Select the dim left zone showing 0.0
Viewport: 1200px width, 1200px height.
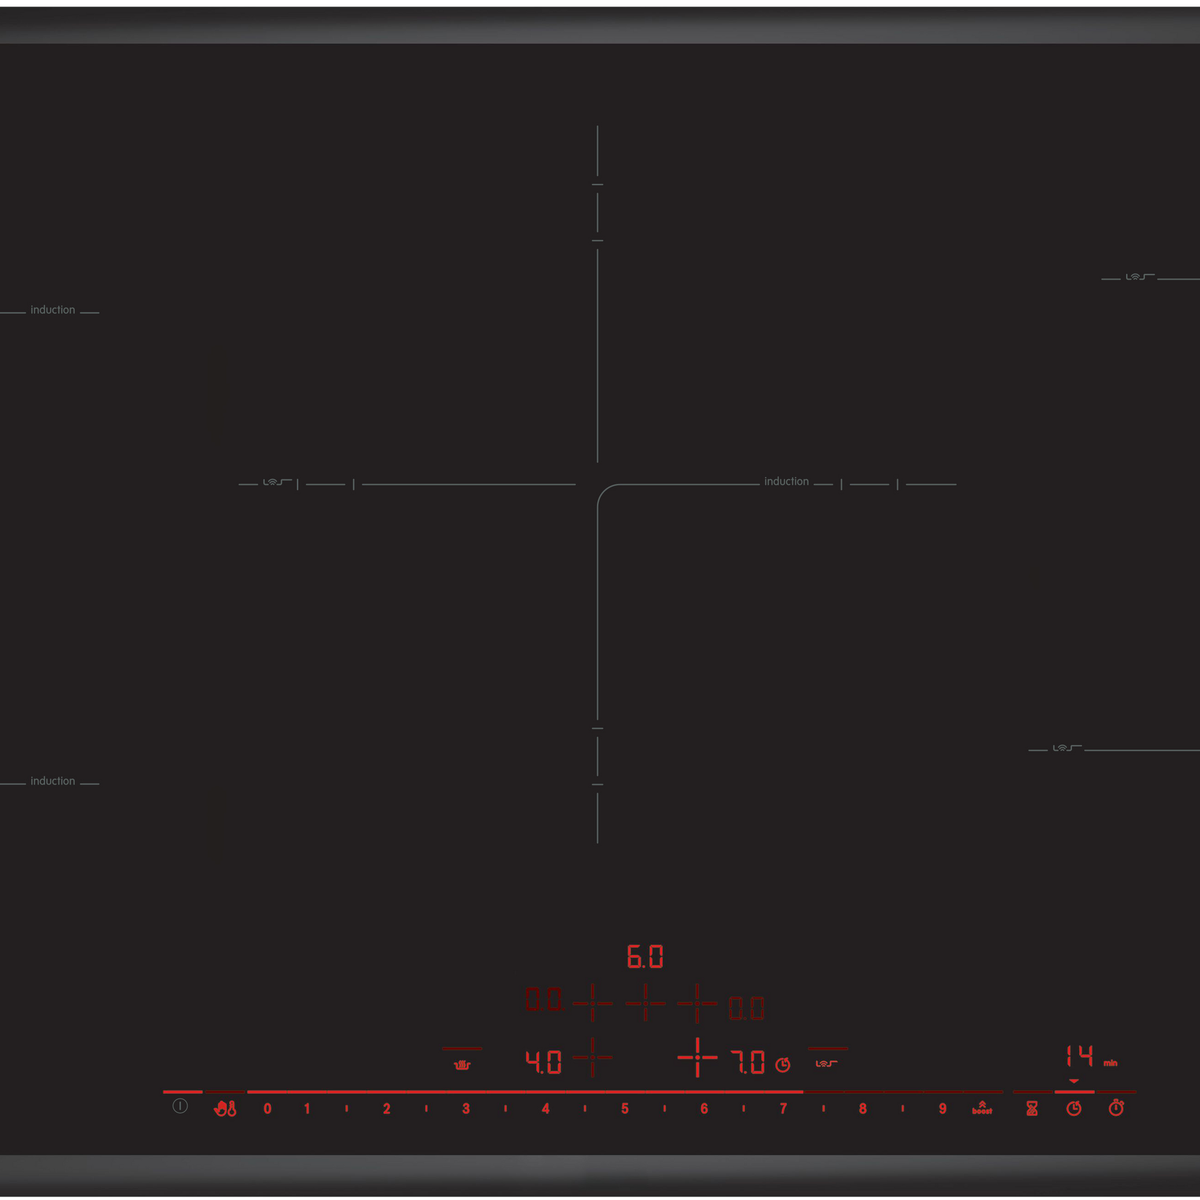pyautogui.click(x=543, y=1000)
